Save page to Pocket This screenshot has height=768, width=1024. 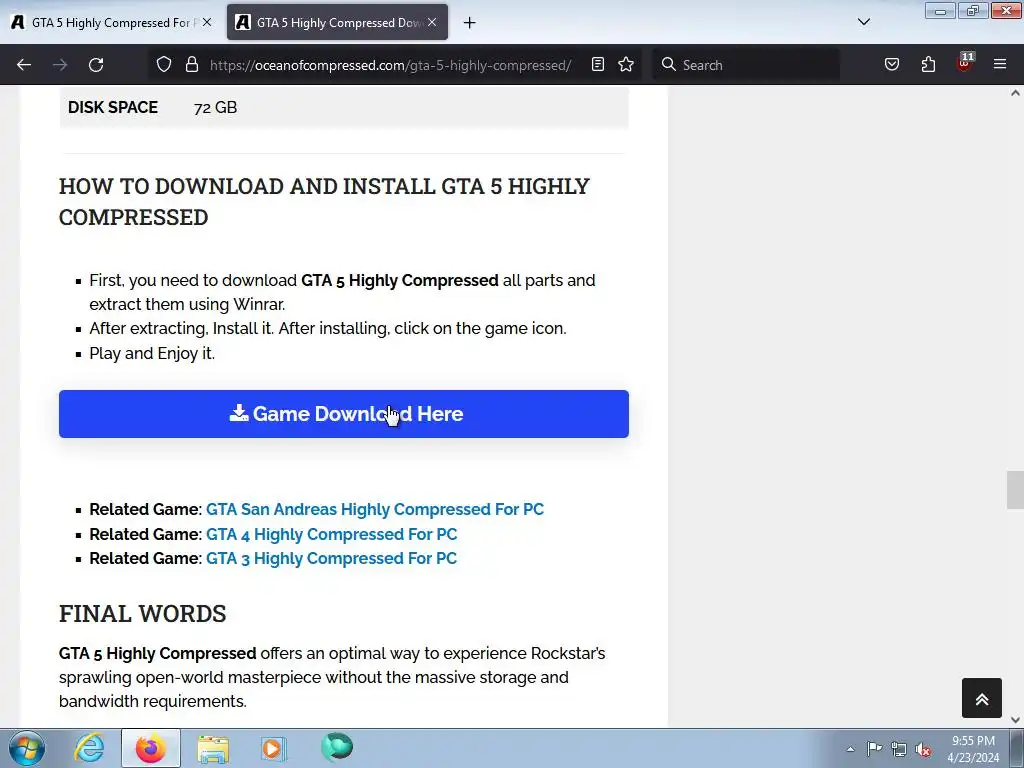click(x=891, y=65)
